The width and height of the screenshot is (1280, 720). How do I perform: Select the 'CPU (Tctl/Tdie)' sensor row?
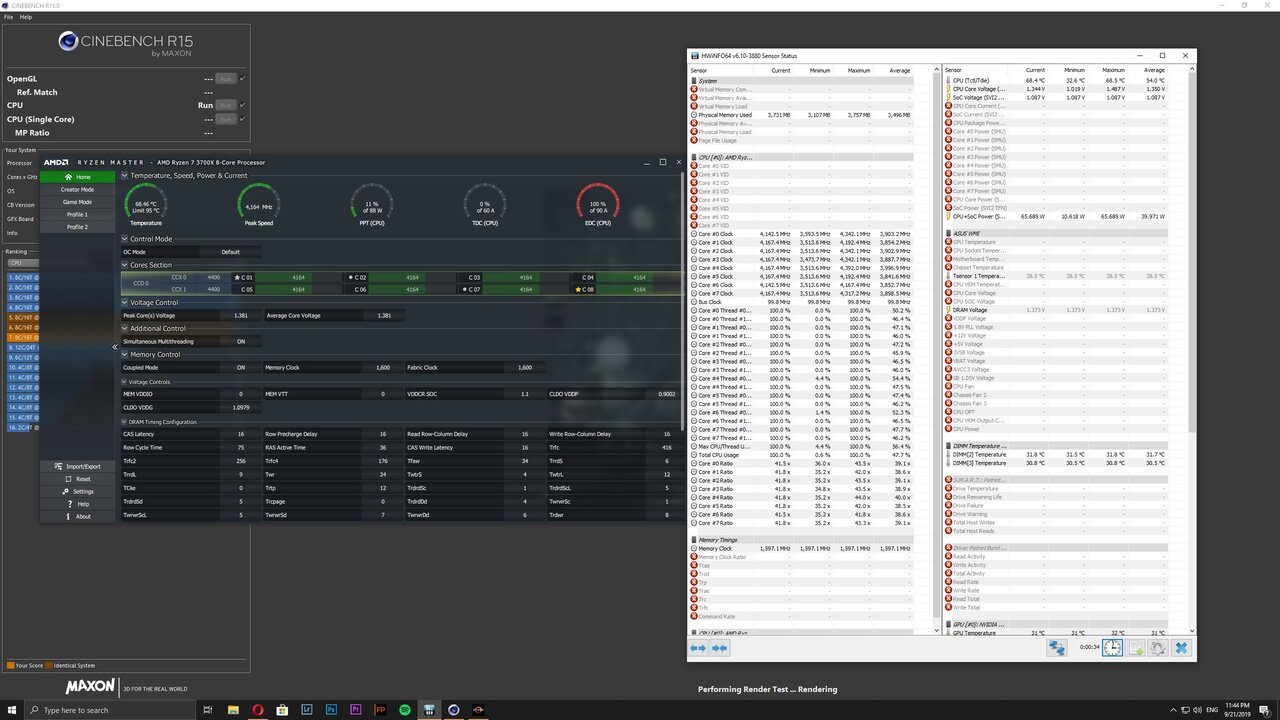1055,81
